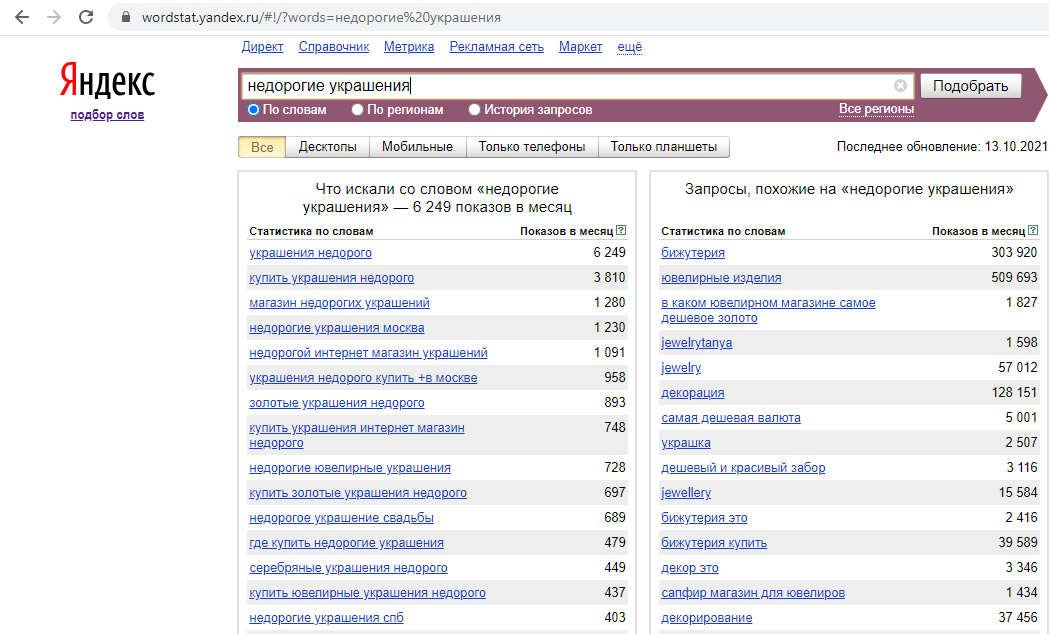Open the similar query 'ювелирные изделия'
Image resolution: width=1049 pixels, height=634 pixels.
[721, 278]
